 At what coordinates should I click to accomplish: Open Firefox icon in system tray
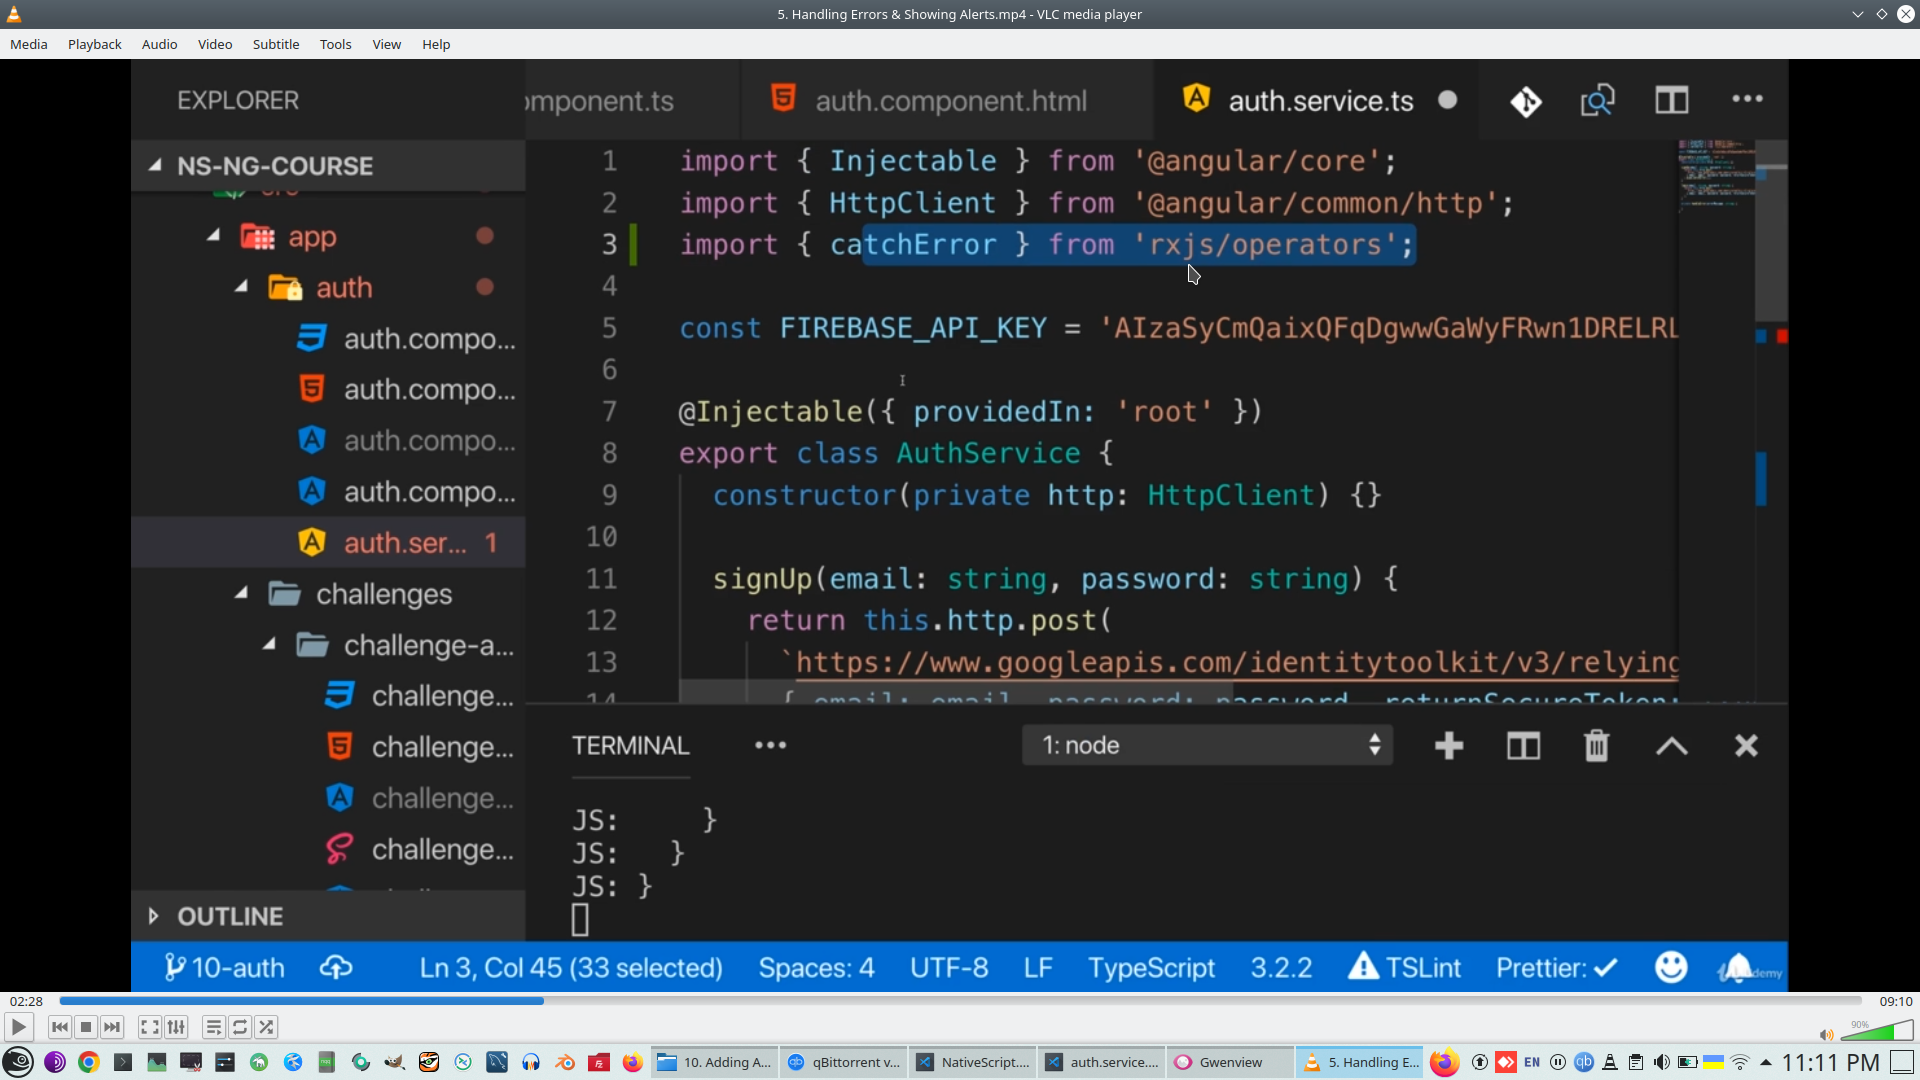pos(1443,1062)
